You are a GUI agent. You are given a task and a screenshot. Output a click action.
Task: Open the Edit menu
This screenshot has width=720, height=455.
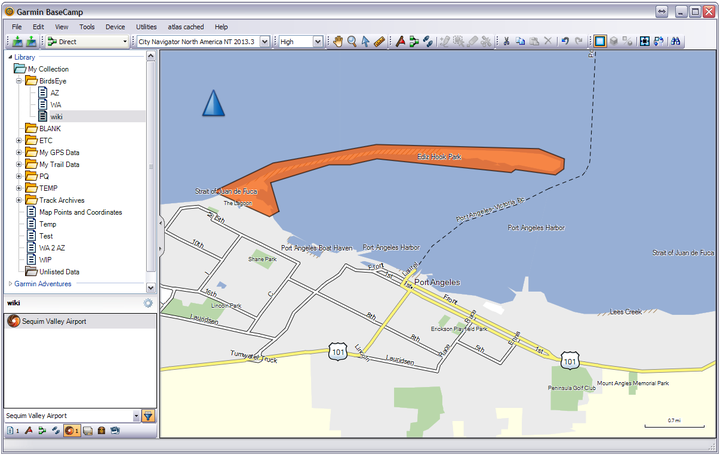click(38, 27)
